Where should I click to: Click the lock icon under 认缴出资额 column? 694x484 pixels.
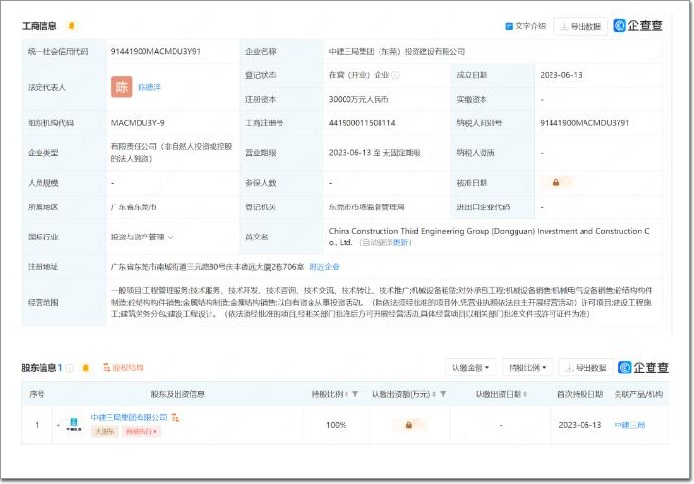[408, 425]
